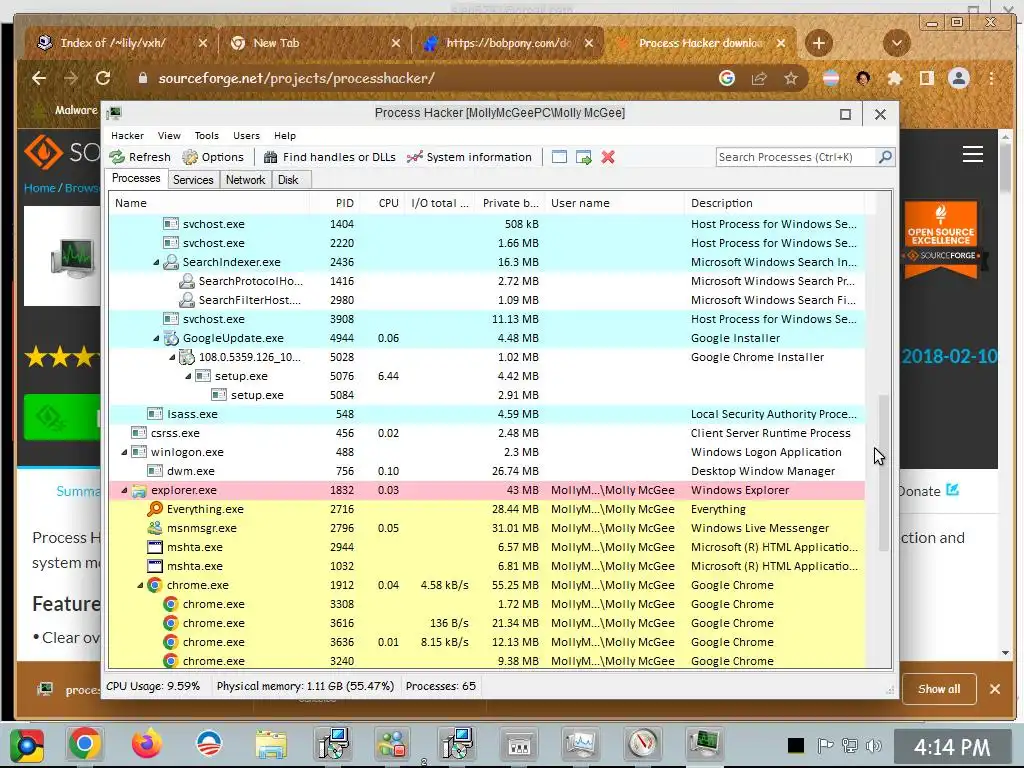Click Chrome icon in taskbar

tap(85, 744)
